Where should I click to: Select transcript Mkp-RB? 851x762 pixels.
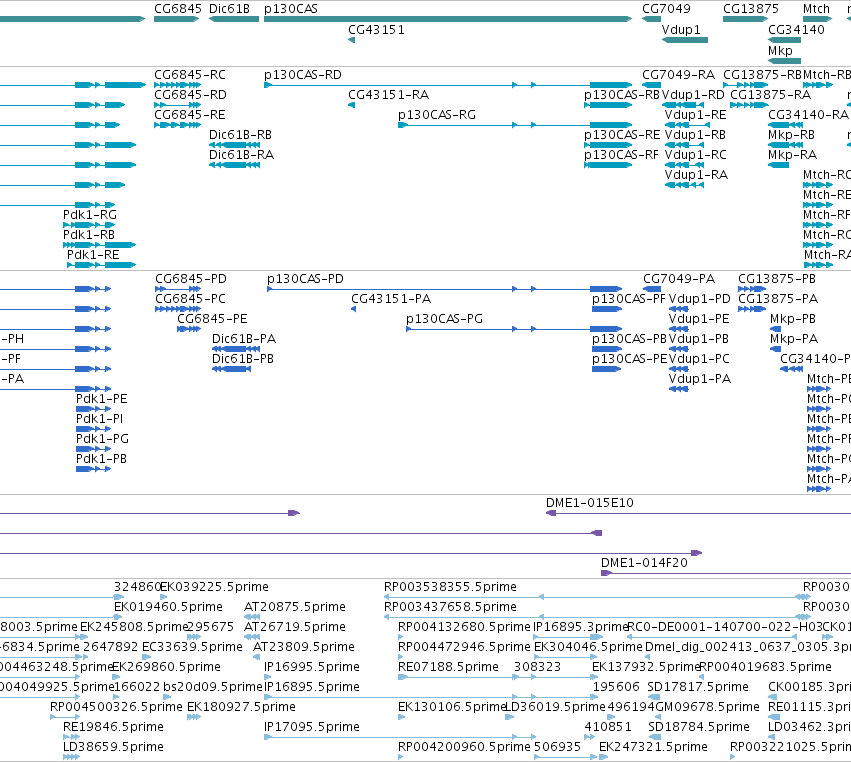(791, 134)
